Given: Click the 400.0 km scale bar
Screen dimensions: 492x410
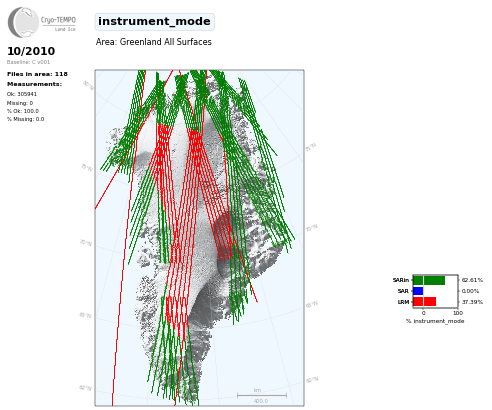Looking at the screenshot, I should pyautogui.click(x=262, y=396).
